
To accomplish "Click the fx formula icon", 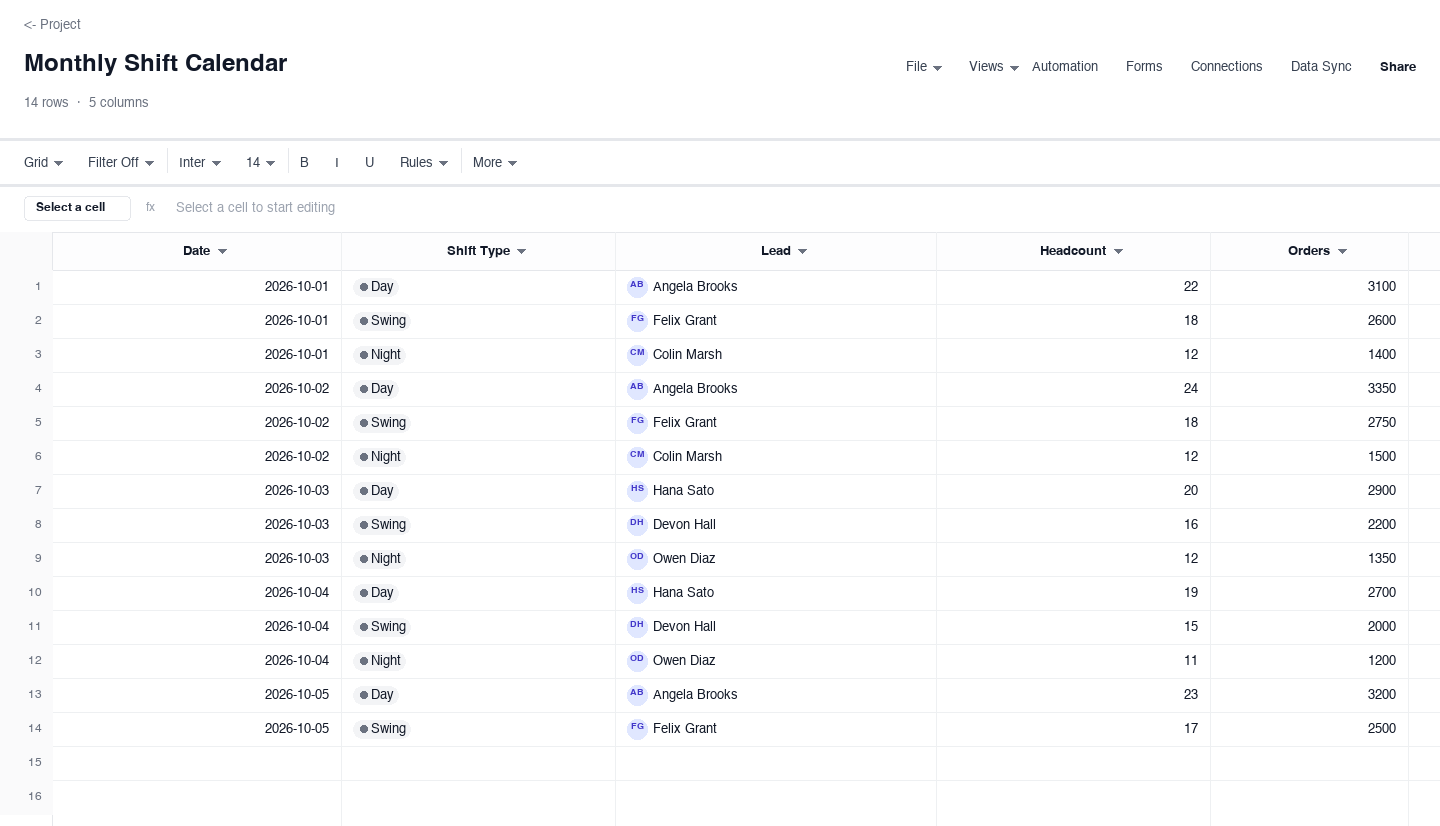I will (x=150, y=207).
